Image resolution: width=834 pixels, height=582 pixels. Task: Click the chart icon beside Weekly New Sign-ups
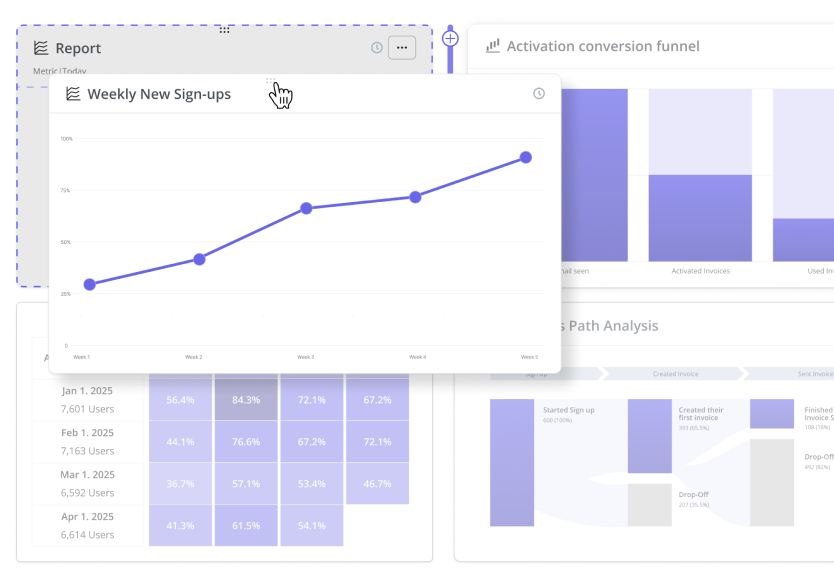point(71,94)
